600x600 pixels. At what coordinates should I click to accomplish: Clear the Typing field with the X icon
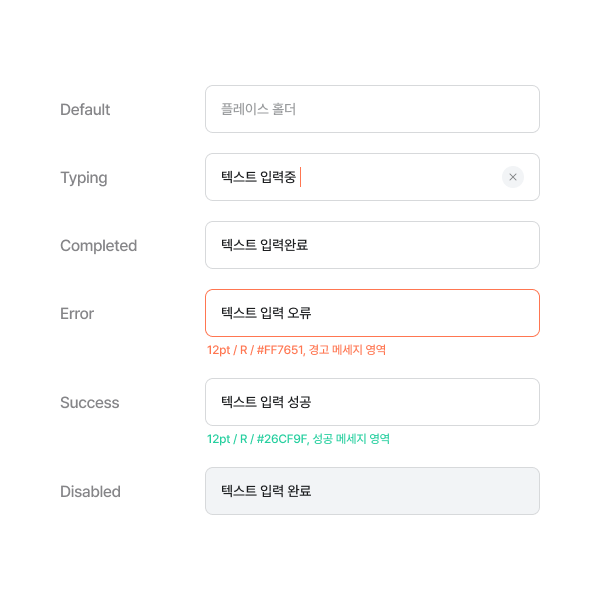click(x=513, y=177)
